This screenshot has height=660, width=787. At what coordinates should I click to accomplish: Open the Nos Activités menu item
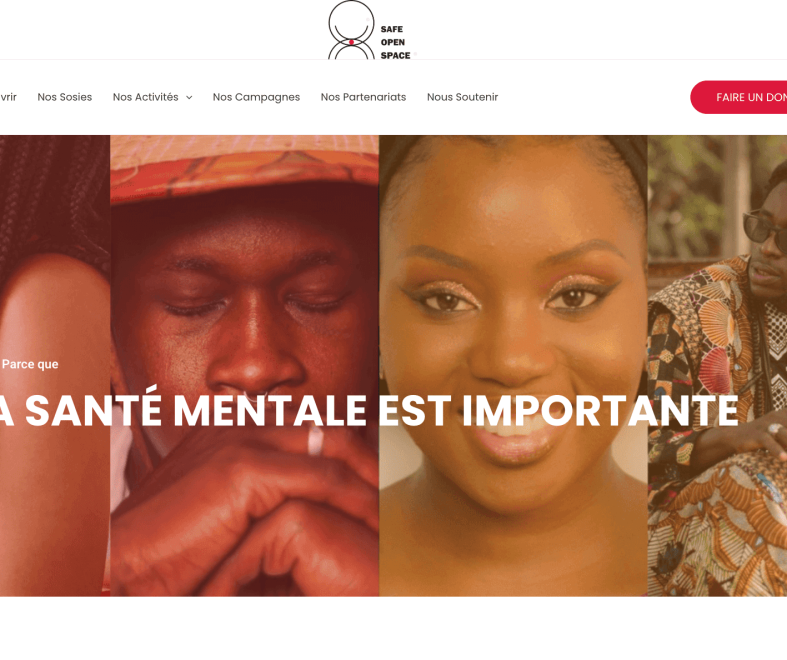146,97
